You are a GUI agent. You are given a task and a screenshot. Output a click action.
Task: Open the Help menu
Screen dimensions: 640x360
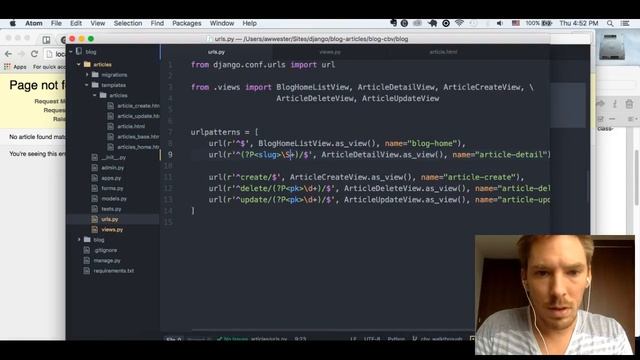(249, 23)
